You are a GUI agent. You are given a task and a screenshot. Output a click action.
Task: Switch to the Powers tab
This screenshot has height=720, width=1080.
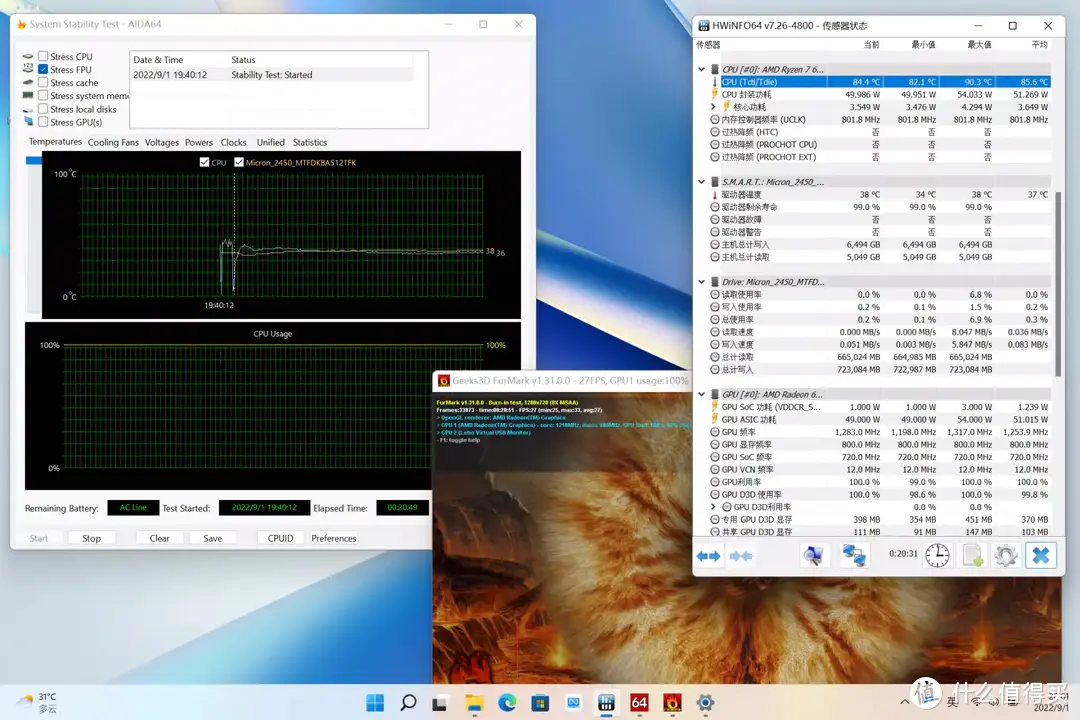[x=199, y=143]
